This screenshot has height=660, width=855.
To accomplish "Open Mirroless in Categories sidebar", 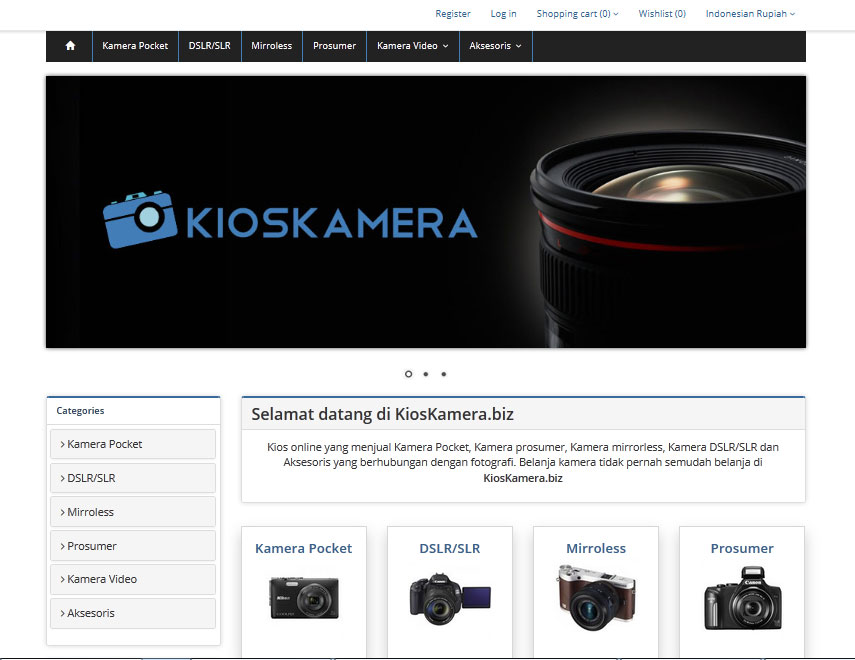I will 133,512.
